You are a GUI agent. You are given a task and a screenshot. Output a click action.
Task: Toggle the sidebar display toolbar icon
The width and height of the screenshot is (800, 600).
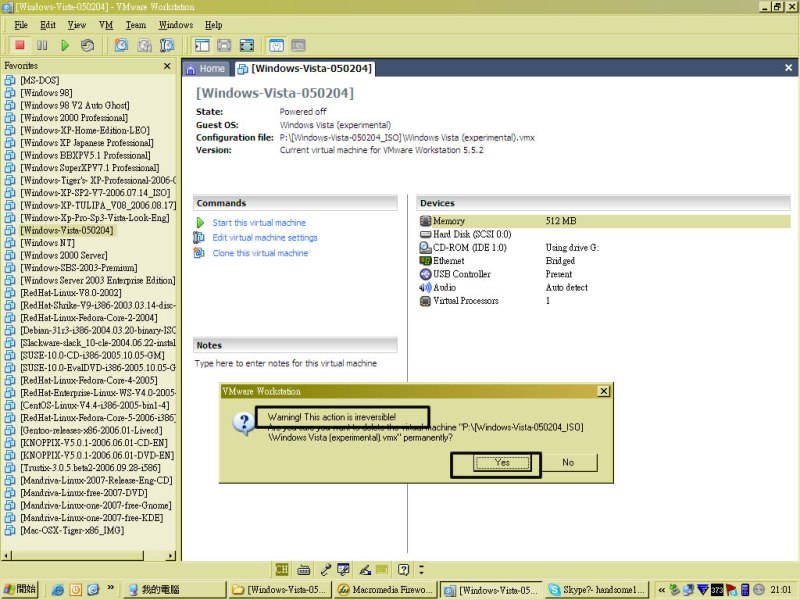point(202,45)
